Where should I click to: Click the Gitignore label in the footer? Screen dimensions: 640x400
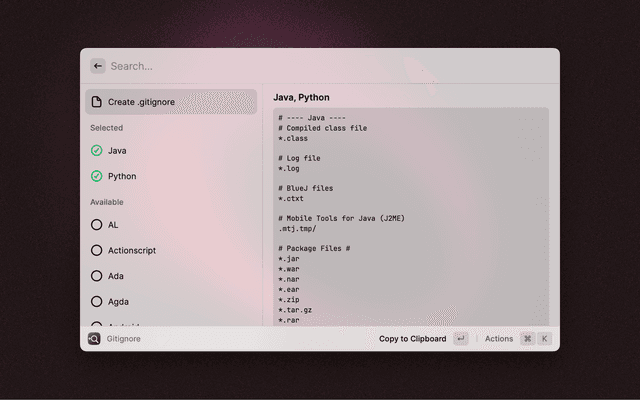pos(124,339)
